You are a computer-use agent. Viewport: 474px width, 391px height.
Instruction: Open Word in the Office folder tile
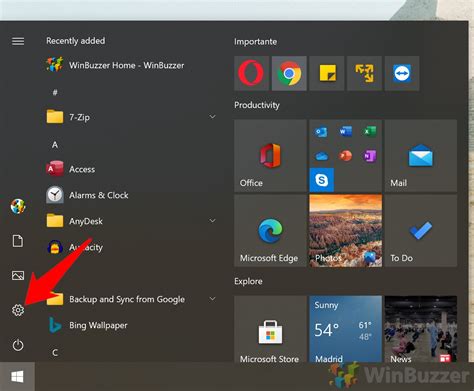point(345,131)
